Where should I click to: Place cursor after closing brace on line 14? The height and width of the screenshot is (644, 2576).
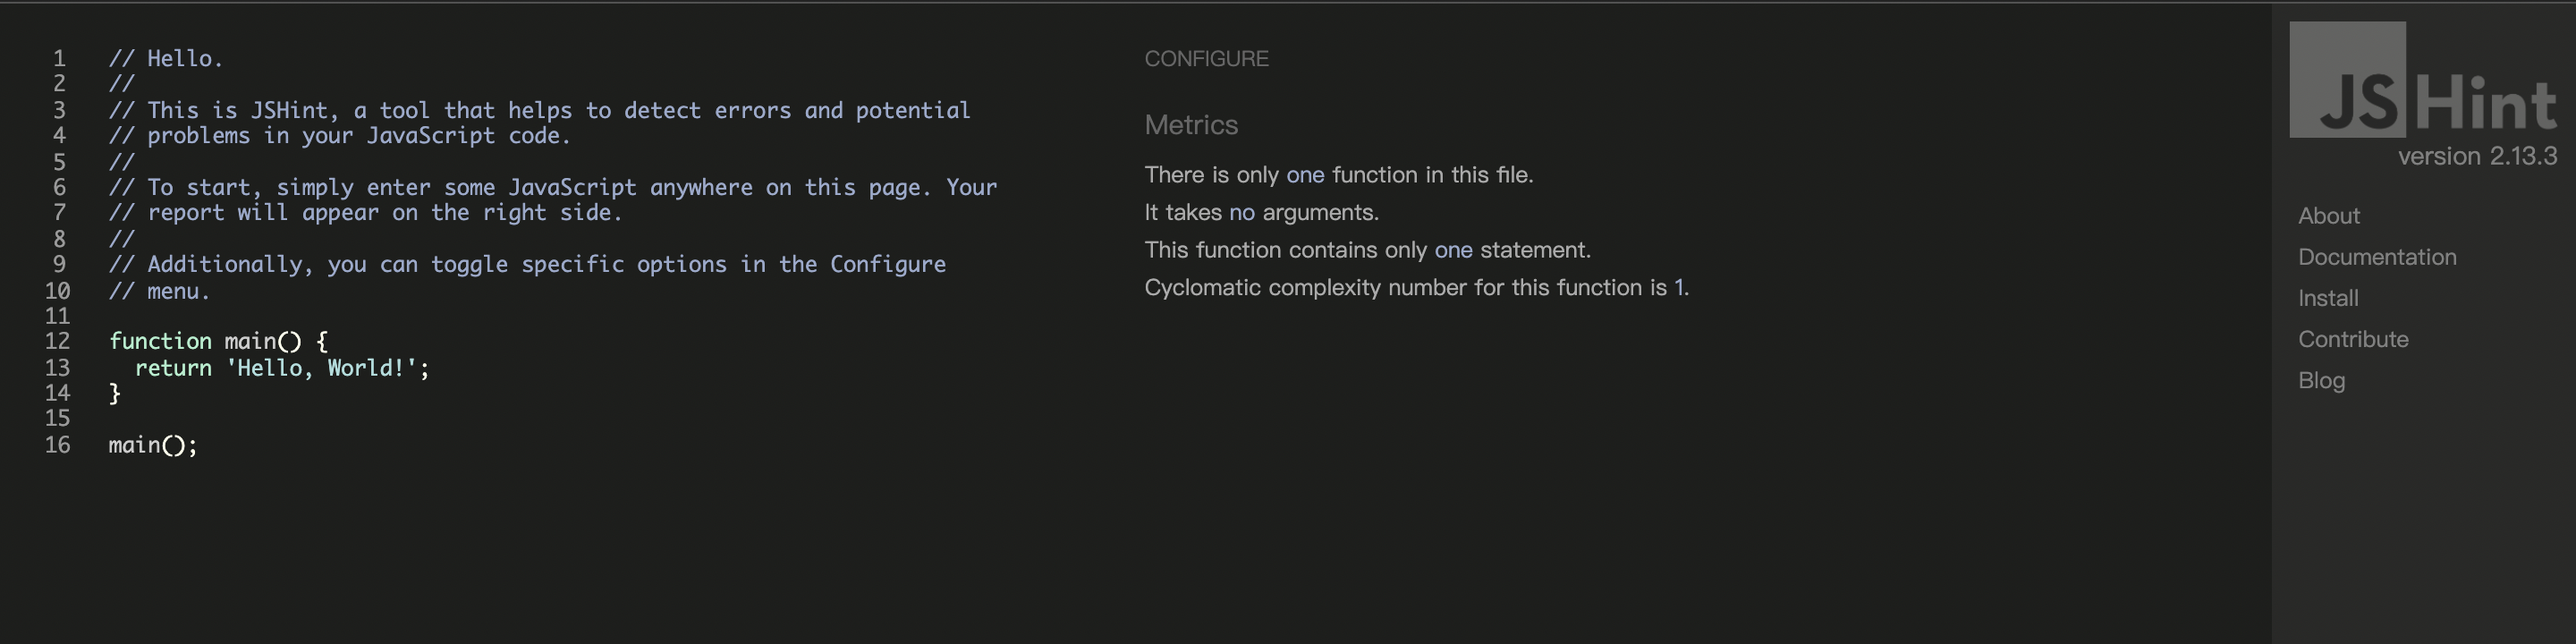(122, 393)
